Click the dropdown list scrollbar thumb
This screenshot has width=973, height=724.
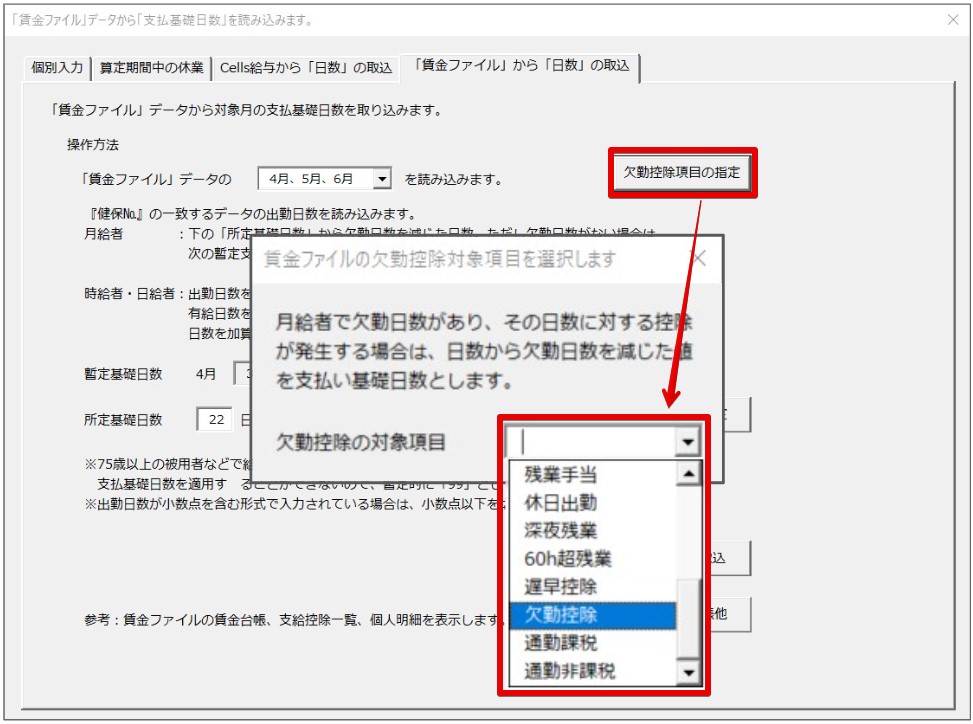pos(688,619)
